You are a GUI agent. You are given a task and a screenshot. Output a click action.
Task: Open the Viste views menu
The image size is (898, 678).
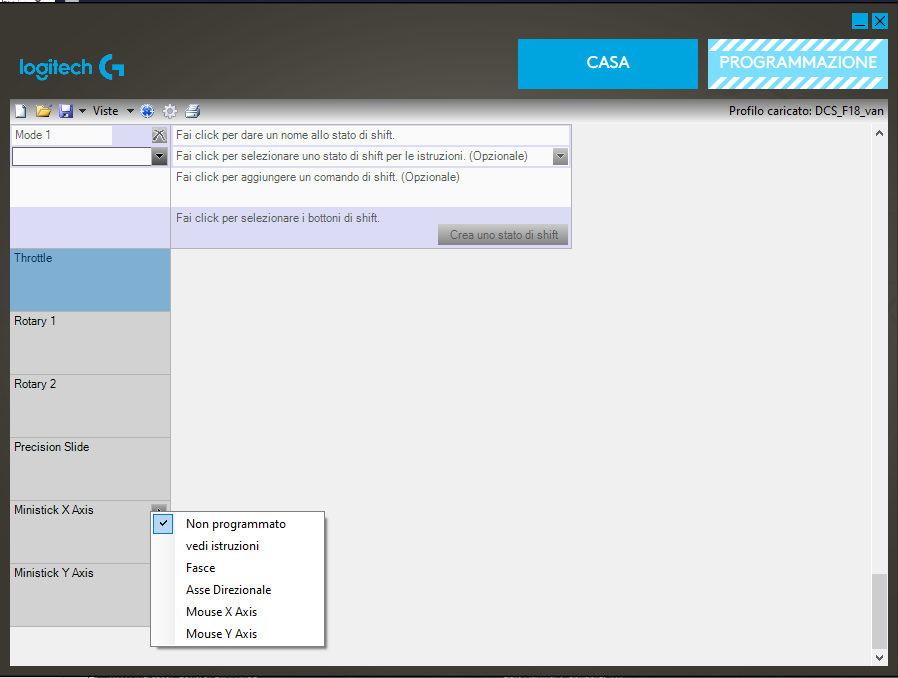point(105,111)
